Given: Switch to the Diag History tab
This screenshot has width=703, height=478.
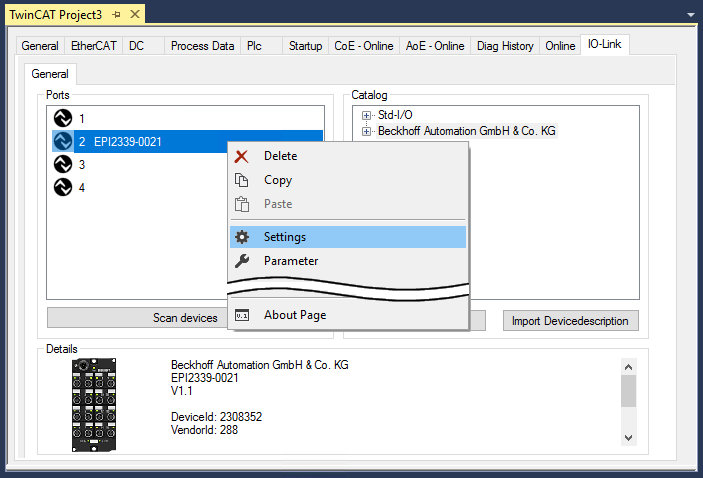Looking at the screenshot, I should tap(505, 46).
